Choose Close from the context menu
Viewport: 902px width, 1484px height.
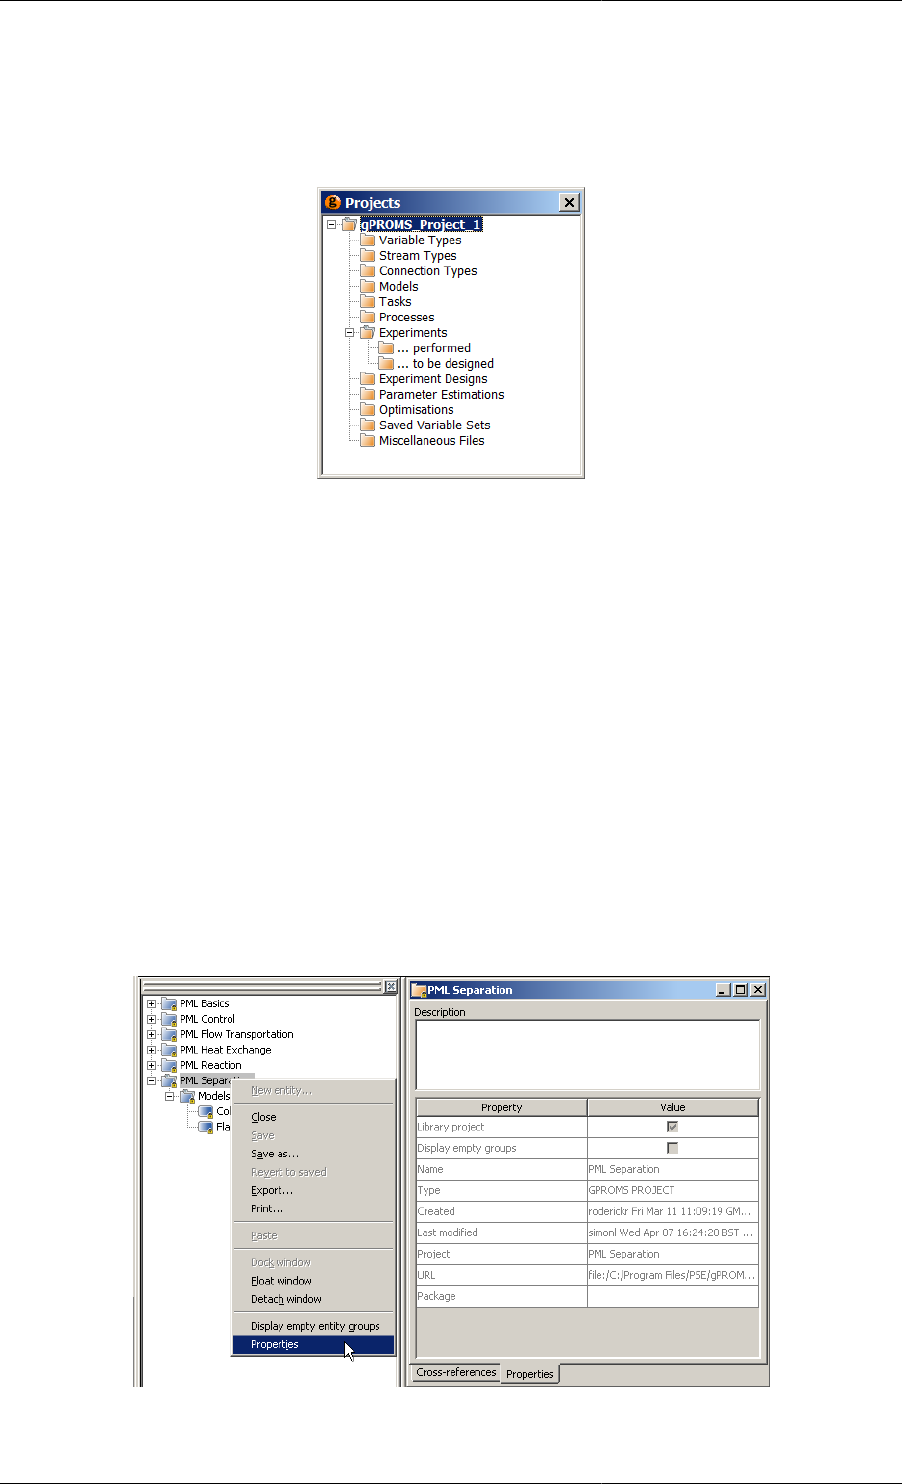pos(314,1117)
